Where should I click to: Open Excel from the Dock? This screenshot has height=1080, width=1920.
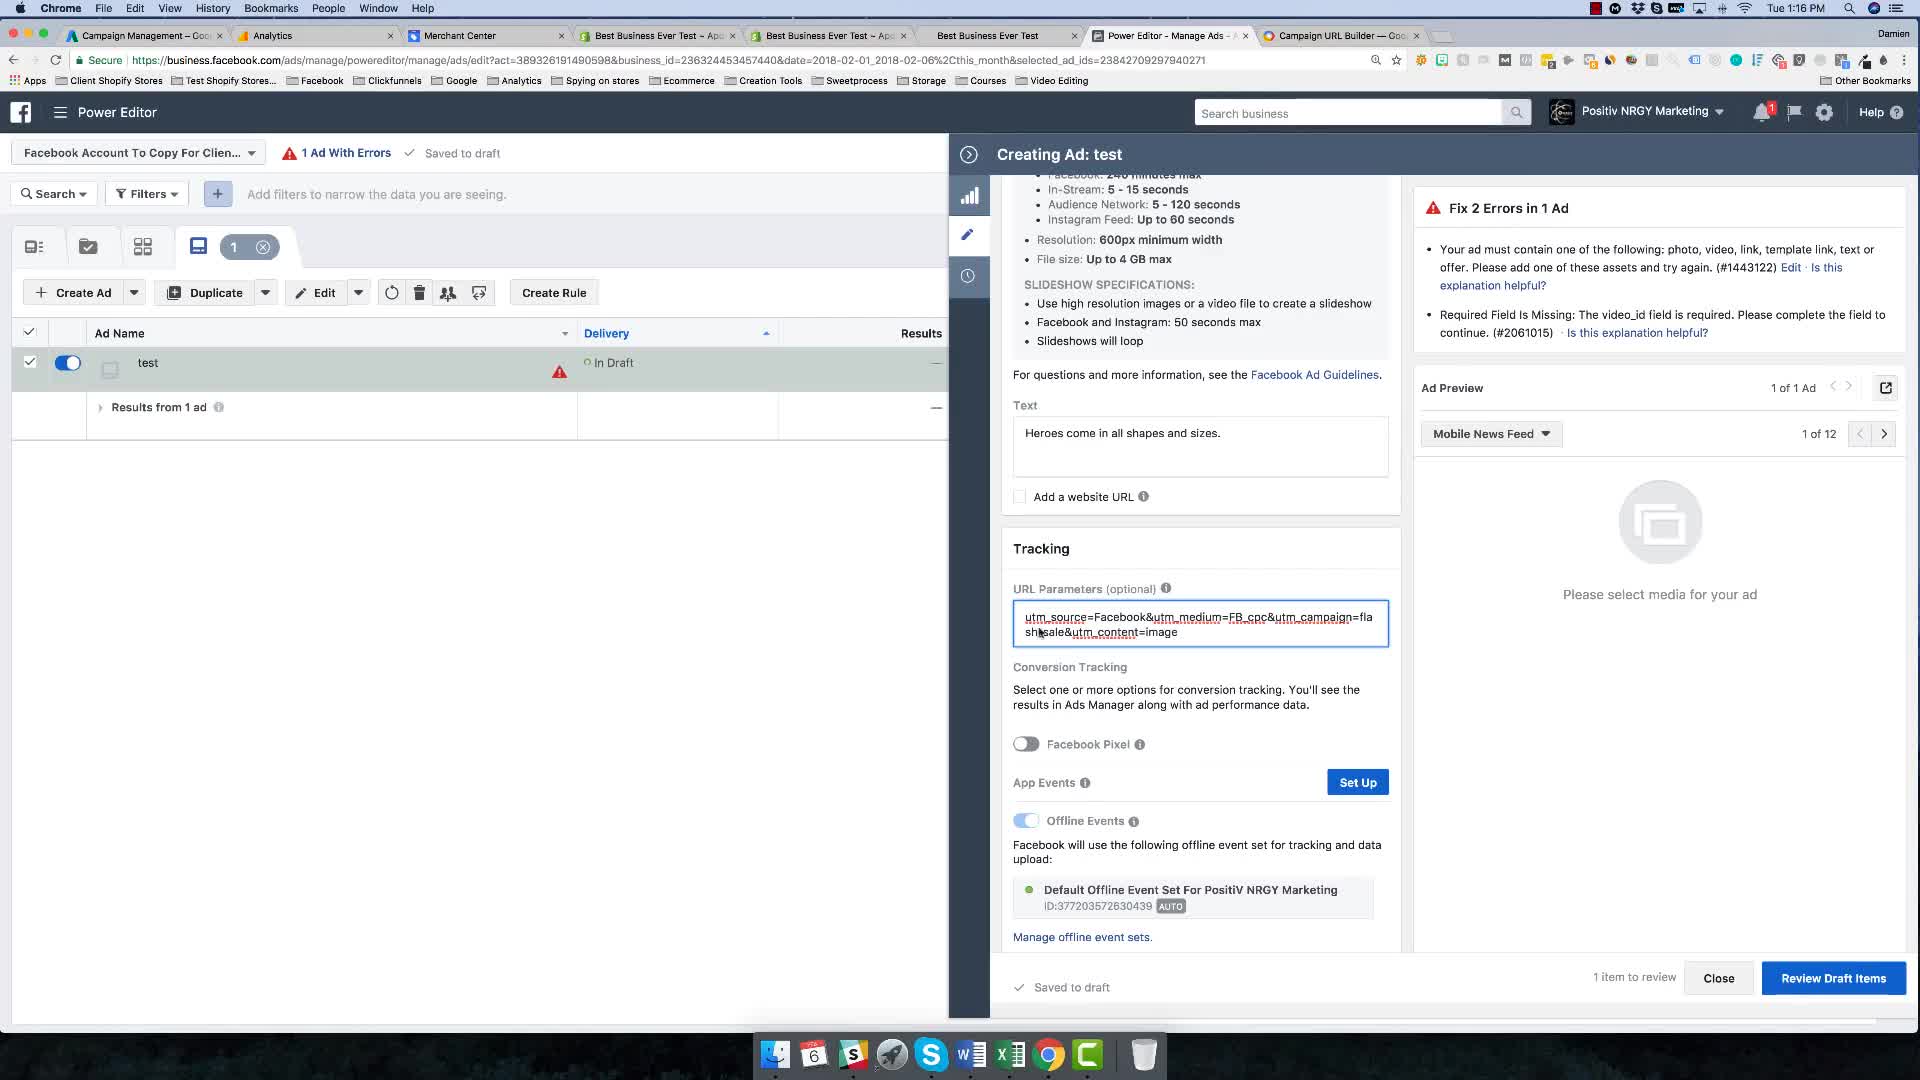point(1010,1055)
